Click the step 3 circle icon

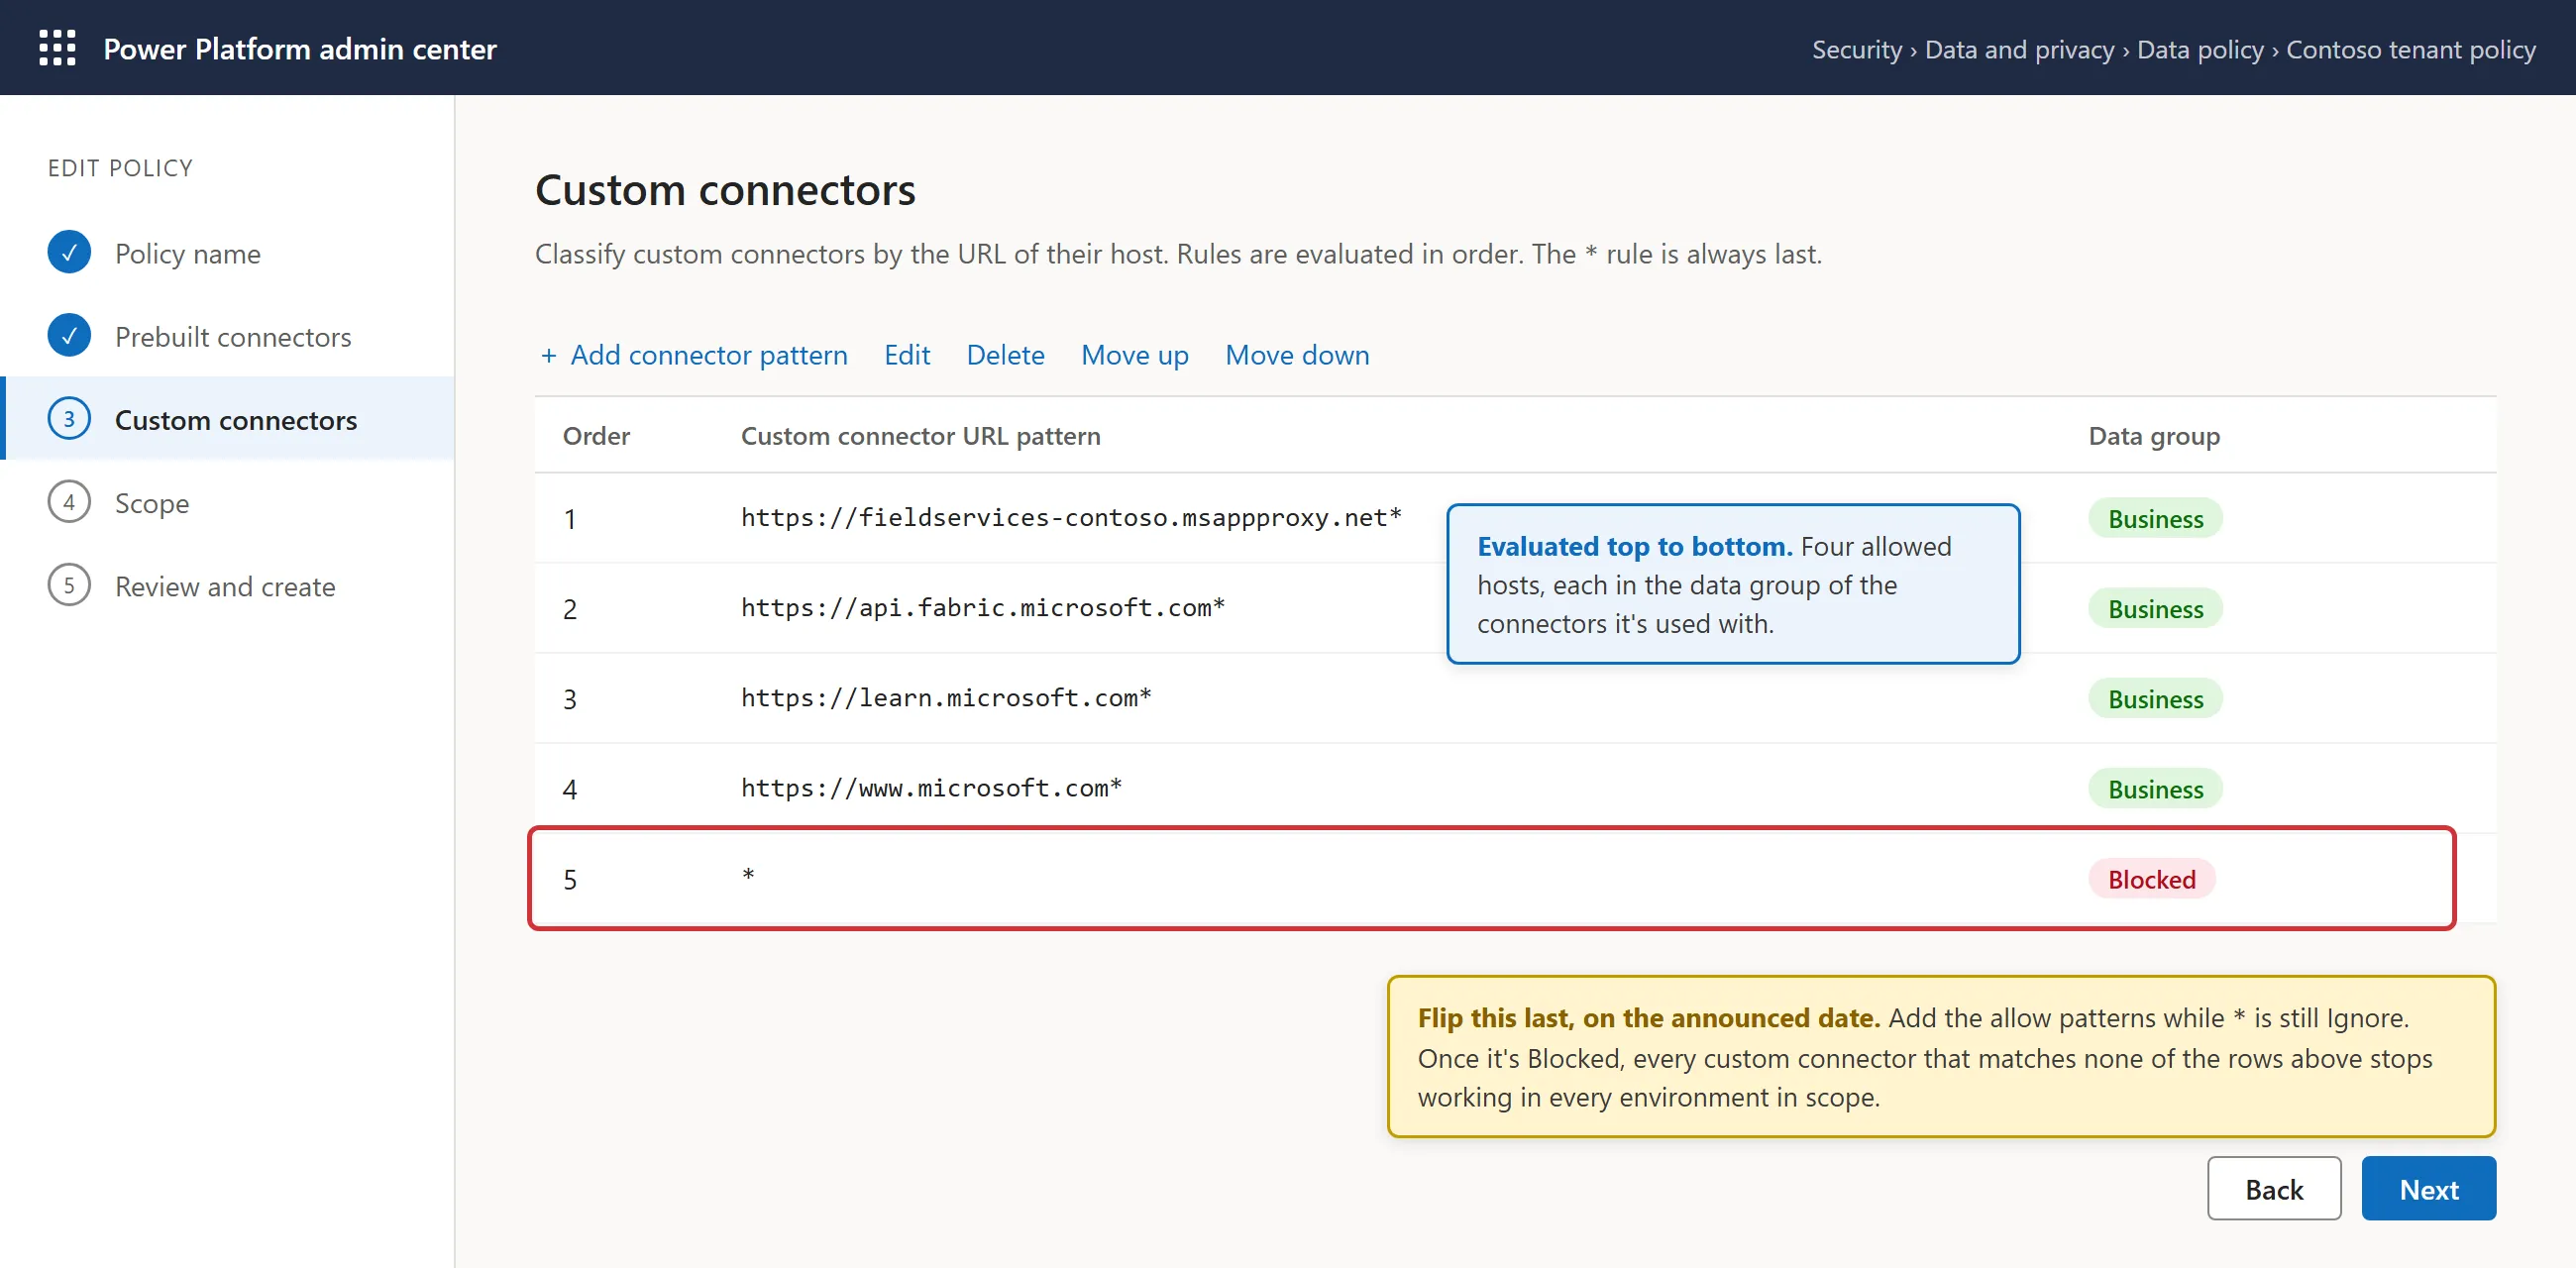pyautogui.click(x=69, y=419)
